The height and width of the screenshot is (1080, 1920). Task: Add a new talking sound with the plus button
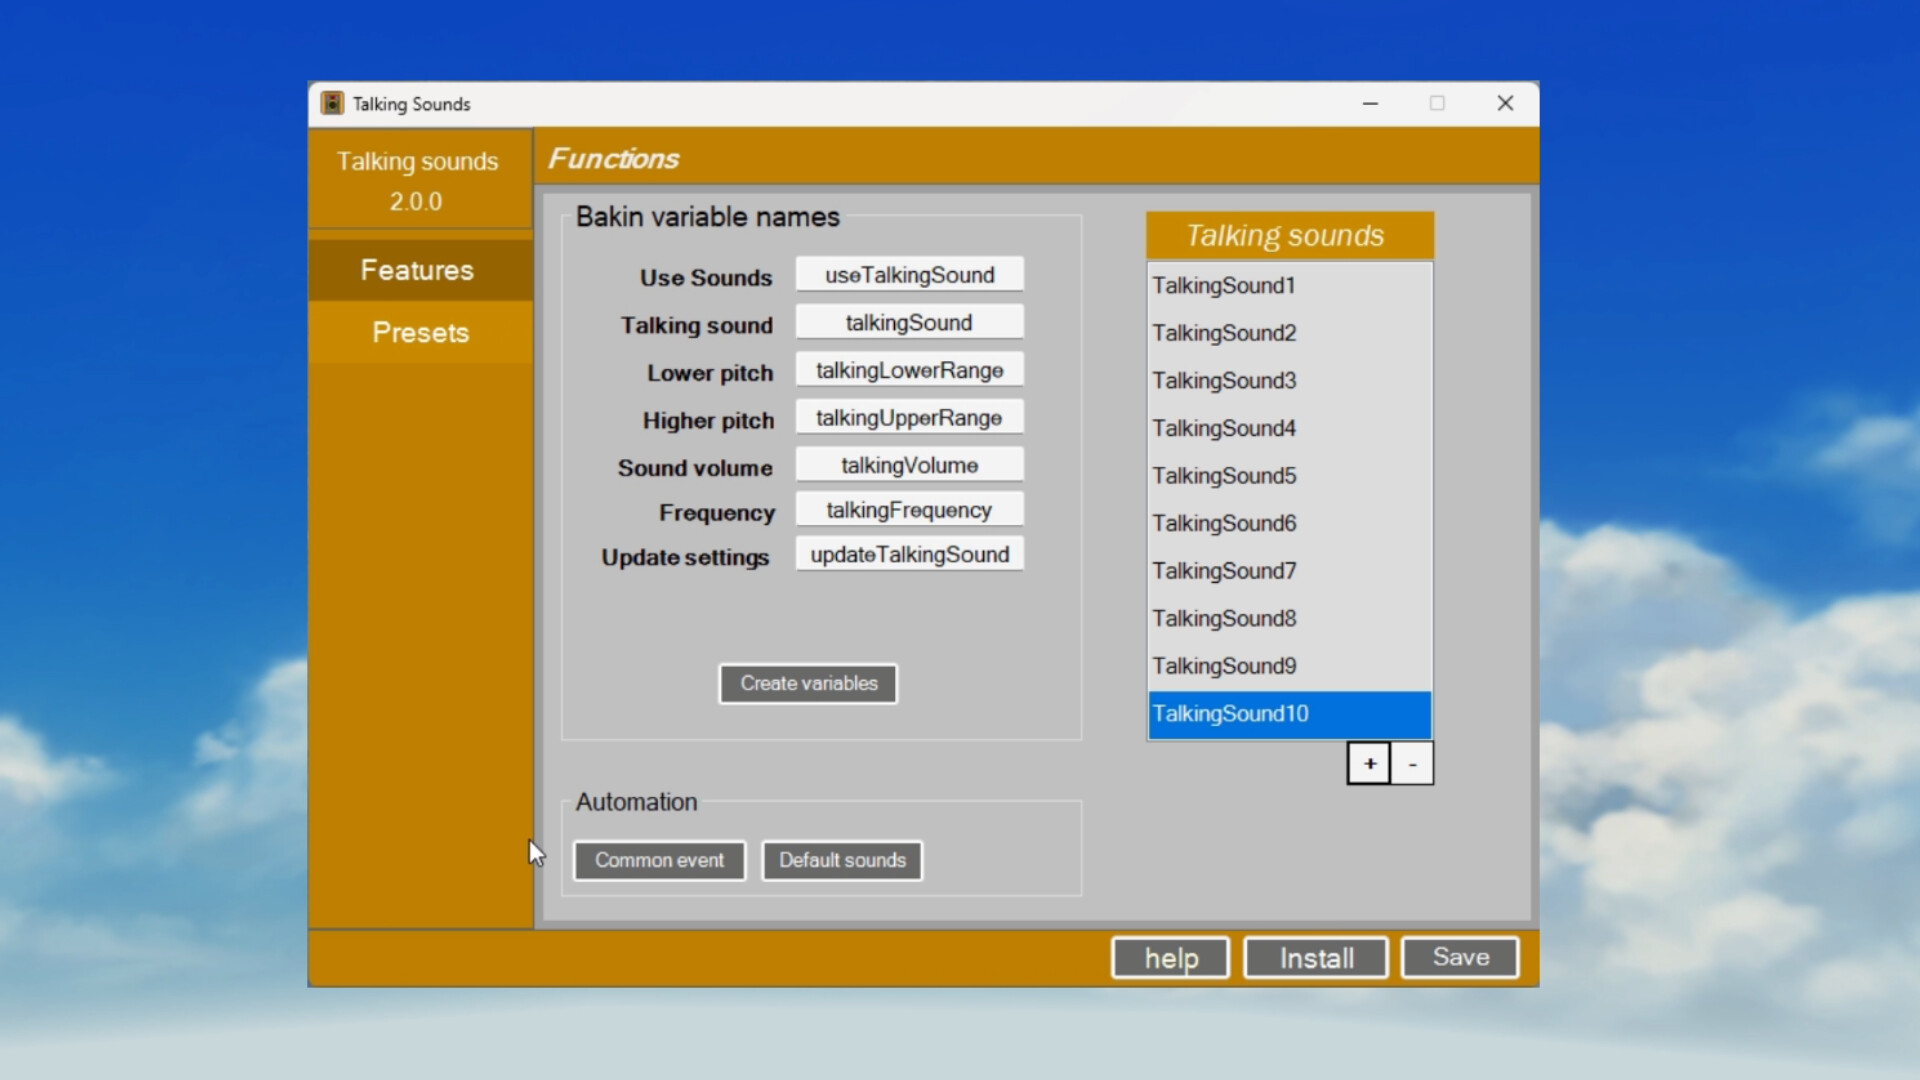[1368, 763]
